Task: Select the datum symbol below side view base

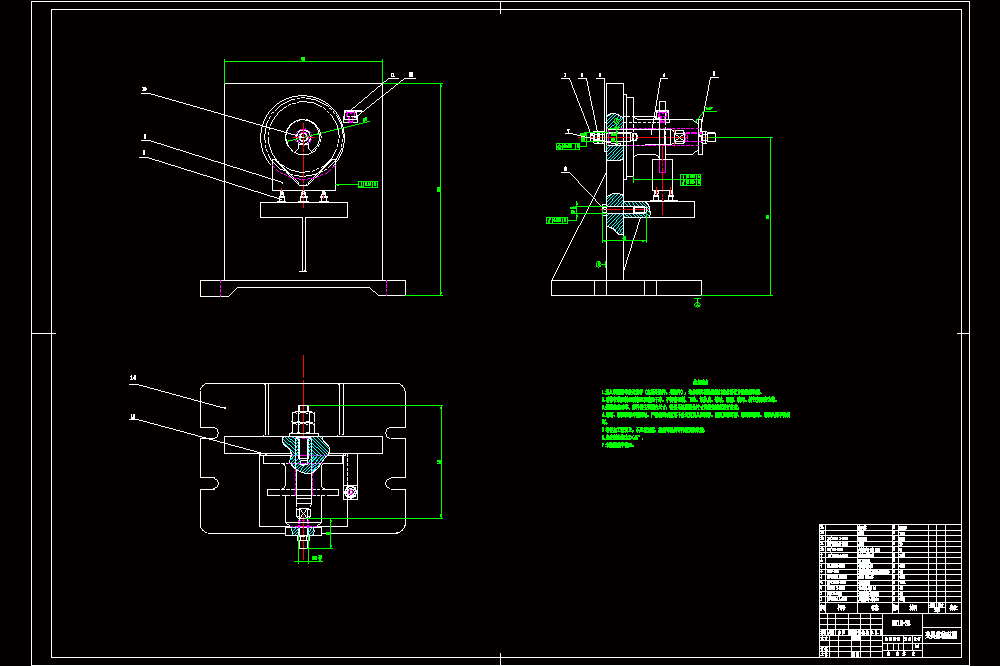Action: pyautogui.click(x=697, y=303)
